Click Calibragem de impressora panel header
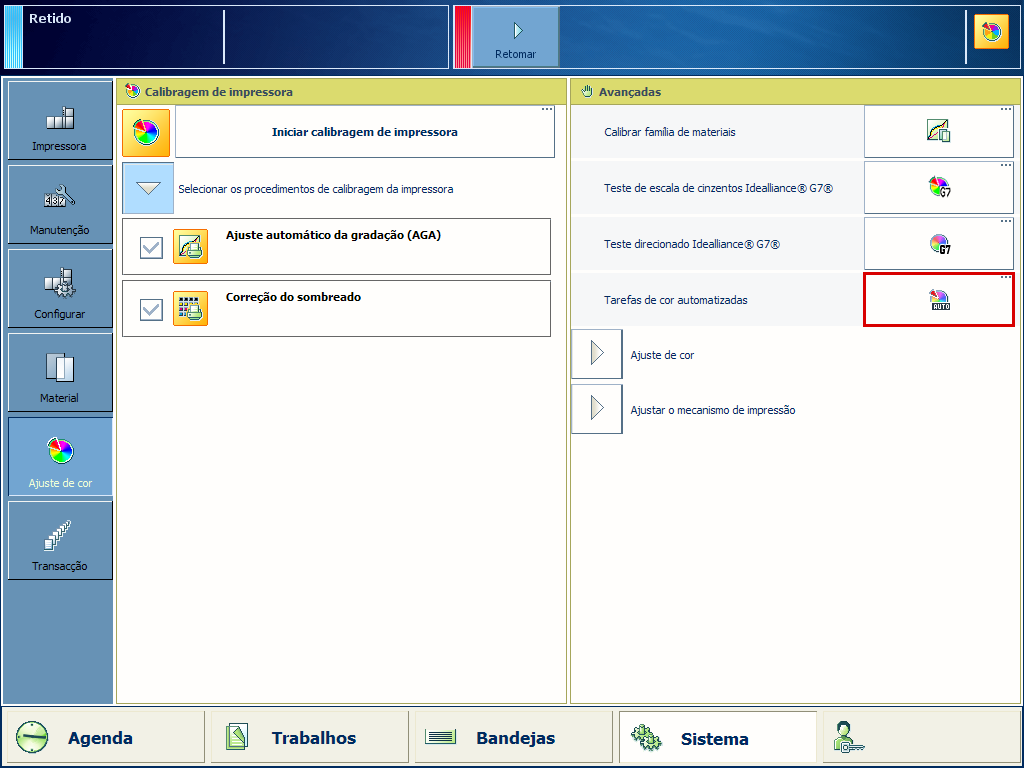Screen dimensions: 1024x768 click(341, 92)
